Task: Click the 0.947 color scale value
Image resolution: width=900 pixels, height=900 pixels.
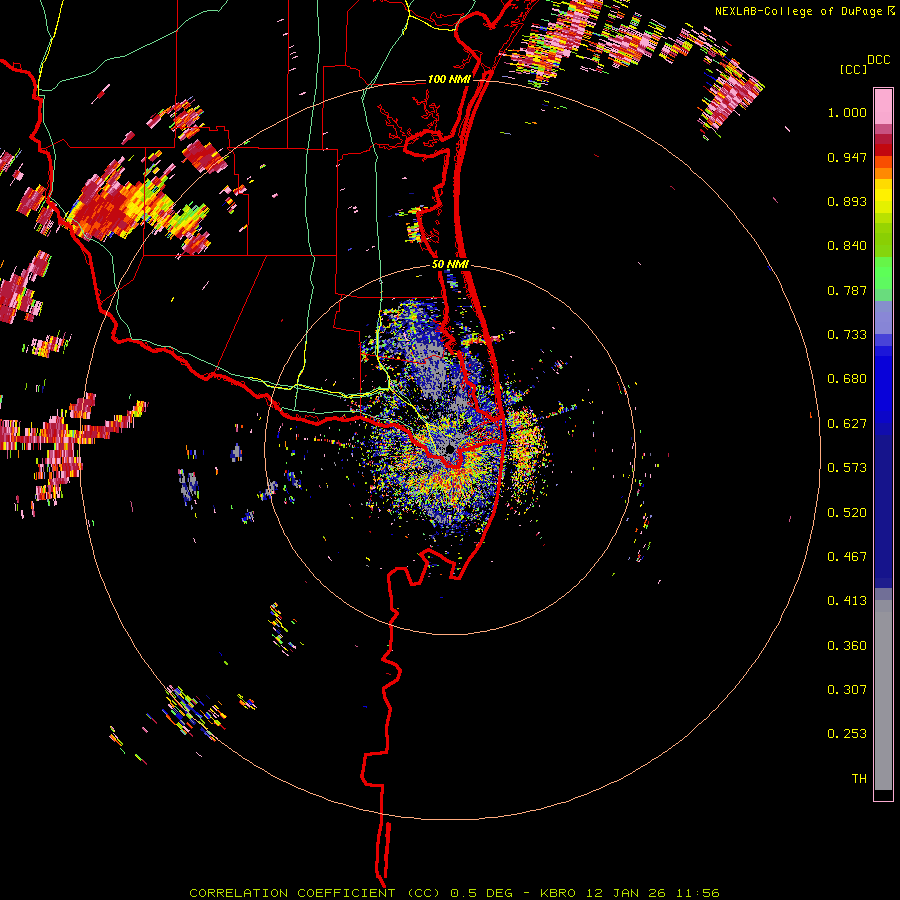Action: click(847, 157)
